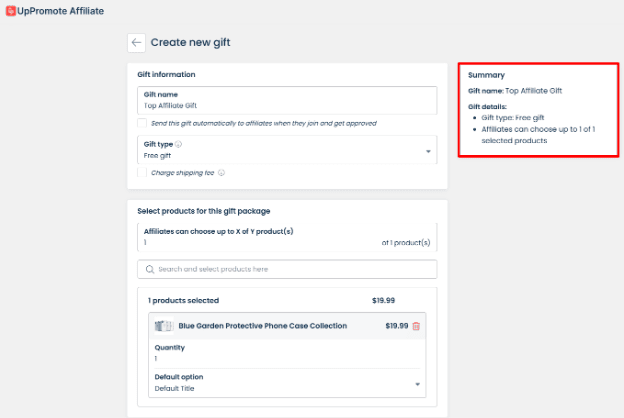Delete the Blue Garden product with trash icon
This screenshot has height=418, width=624.
[416, 326]
